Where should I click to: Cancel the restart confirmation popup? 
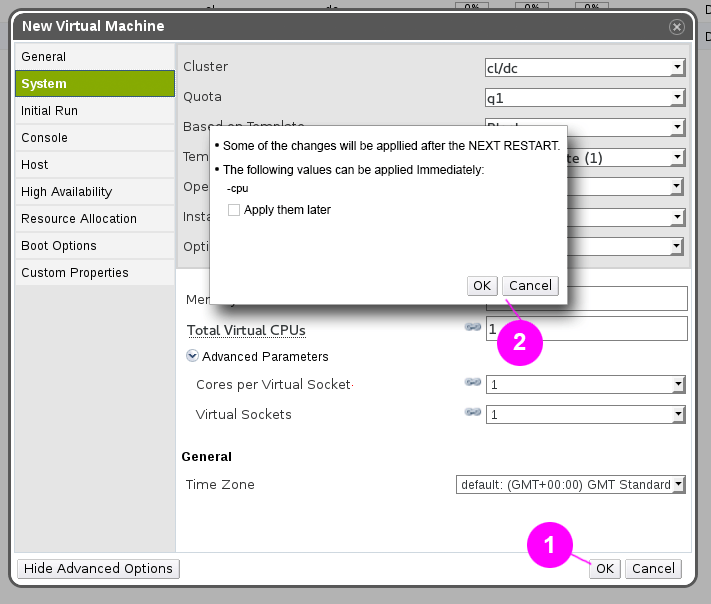coord(530,286)
